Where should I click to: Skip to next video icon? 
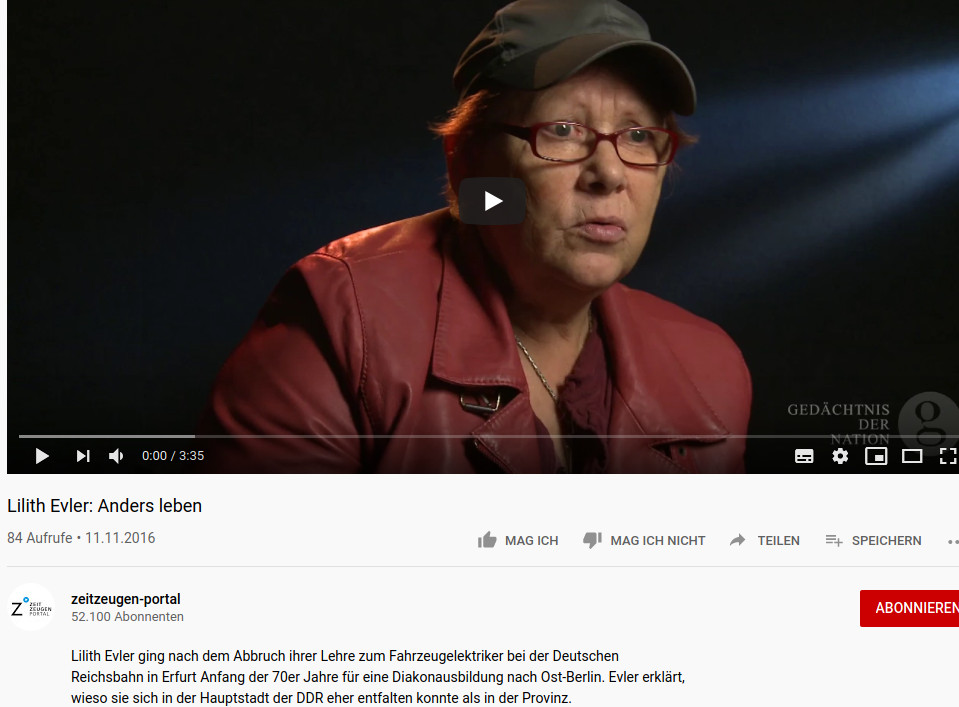click(x=83, y=456)
